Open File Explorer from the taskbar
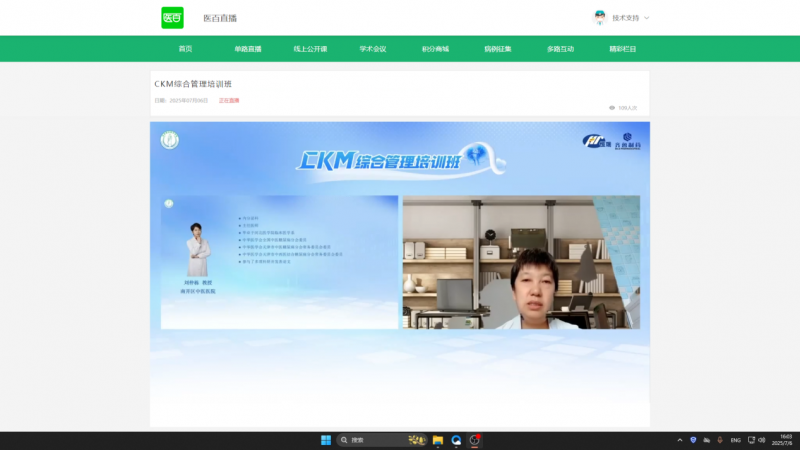This screenshot has width=800, height=450. 438,440
